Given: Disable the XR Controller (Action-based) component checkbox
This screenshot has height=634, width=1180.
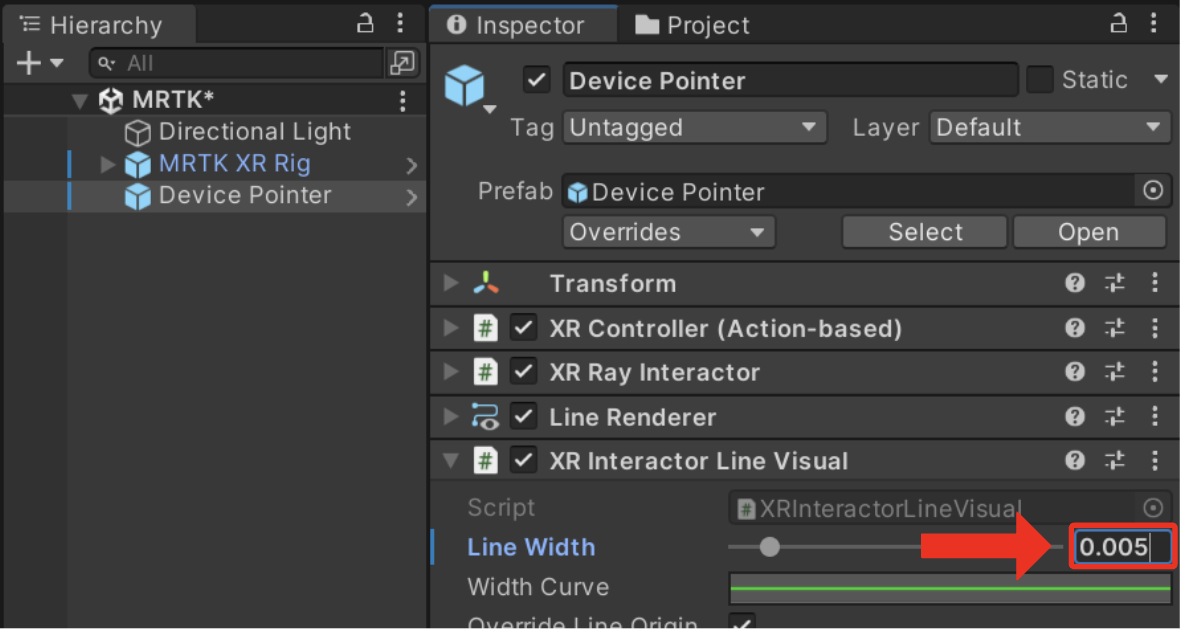Looking at the screenshot, I should tap(523, 328).
